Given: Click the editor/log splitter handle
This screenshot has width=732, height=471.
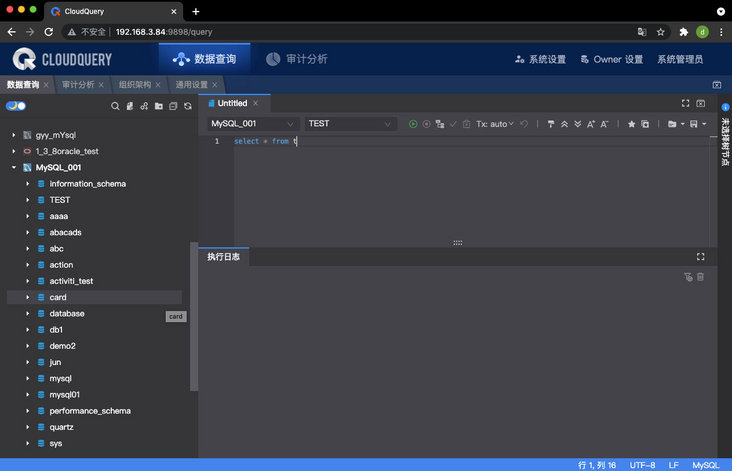Looking at the screenshot, I should pos(458,243).
